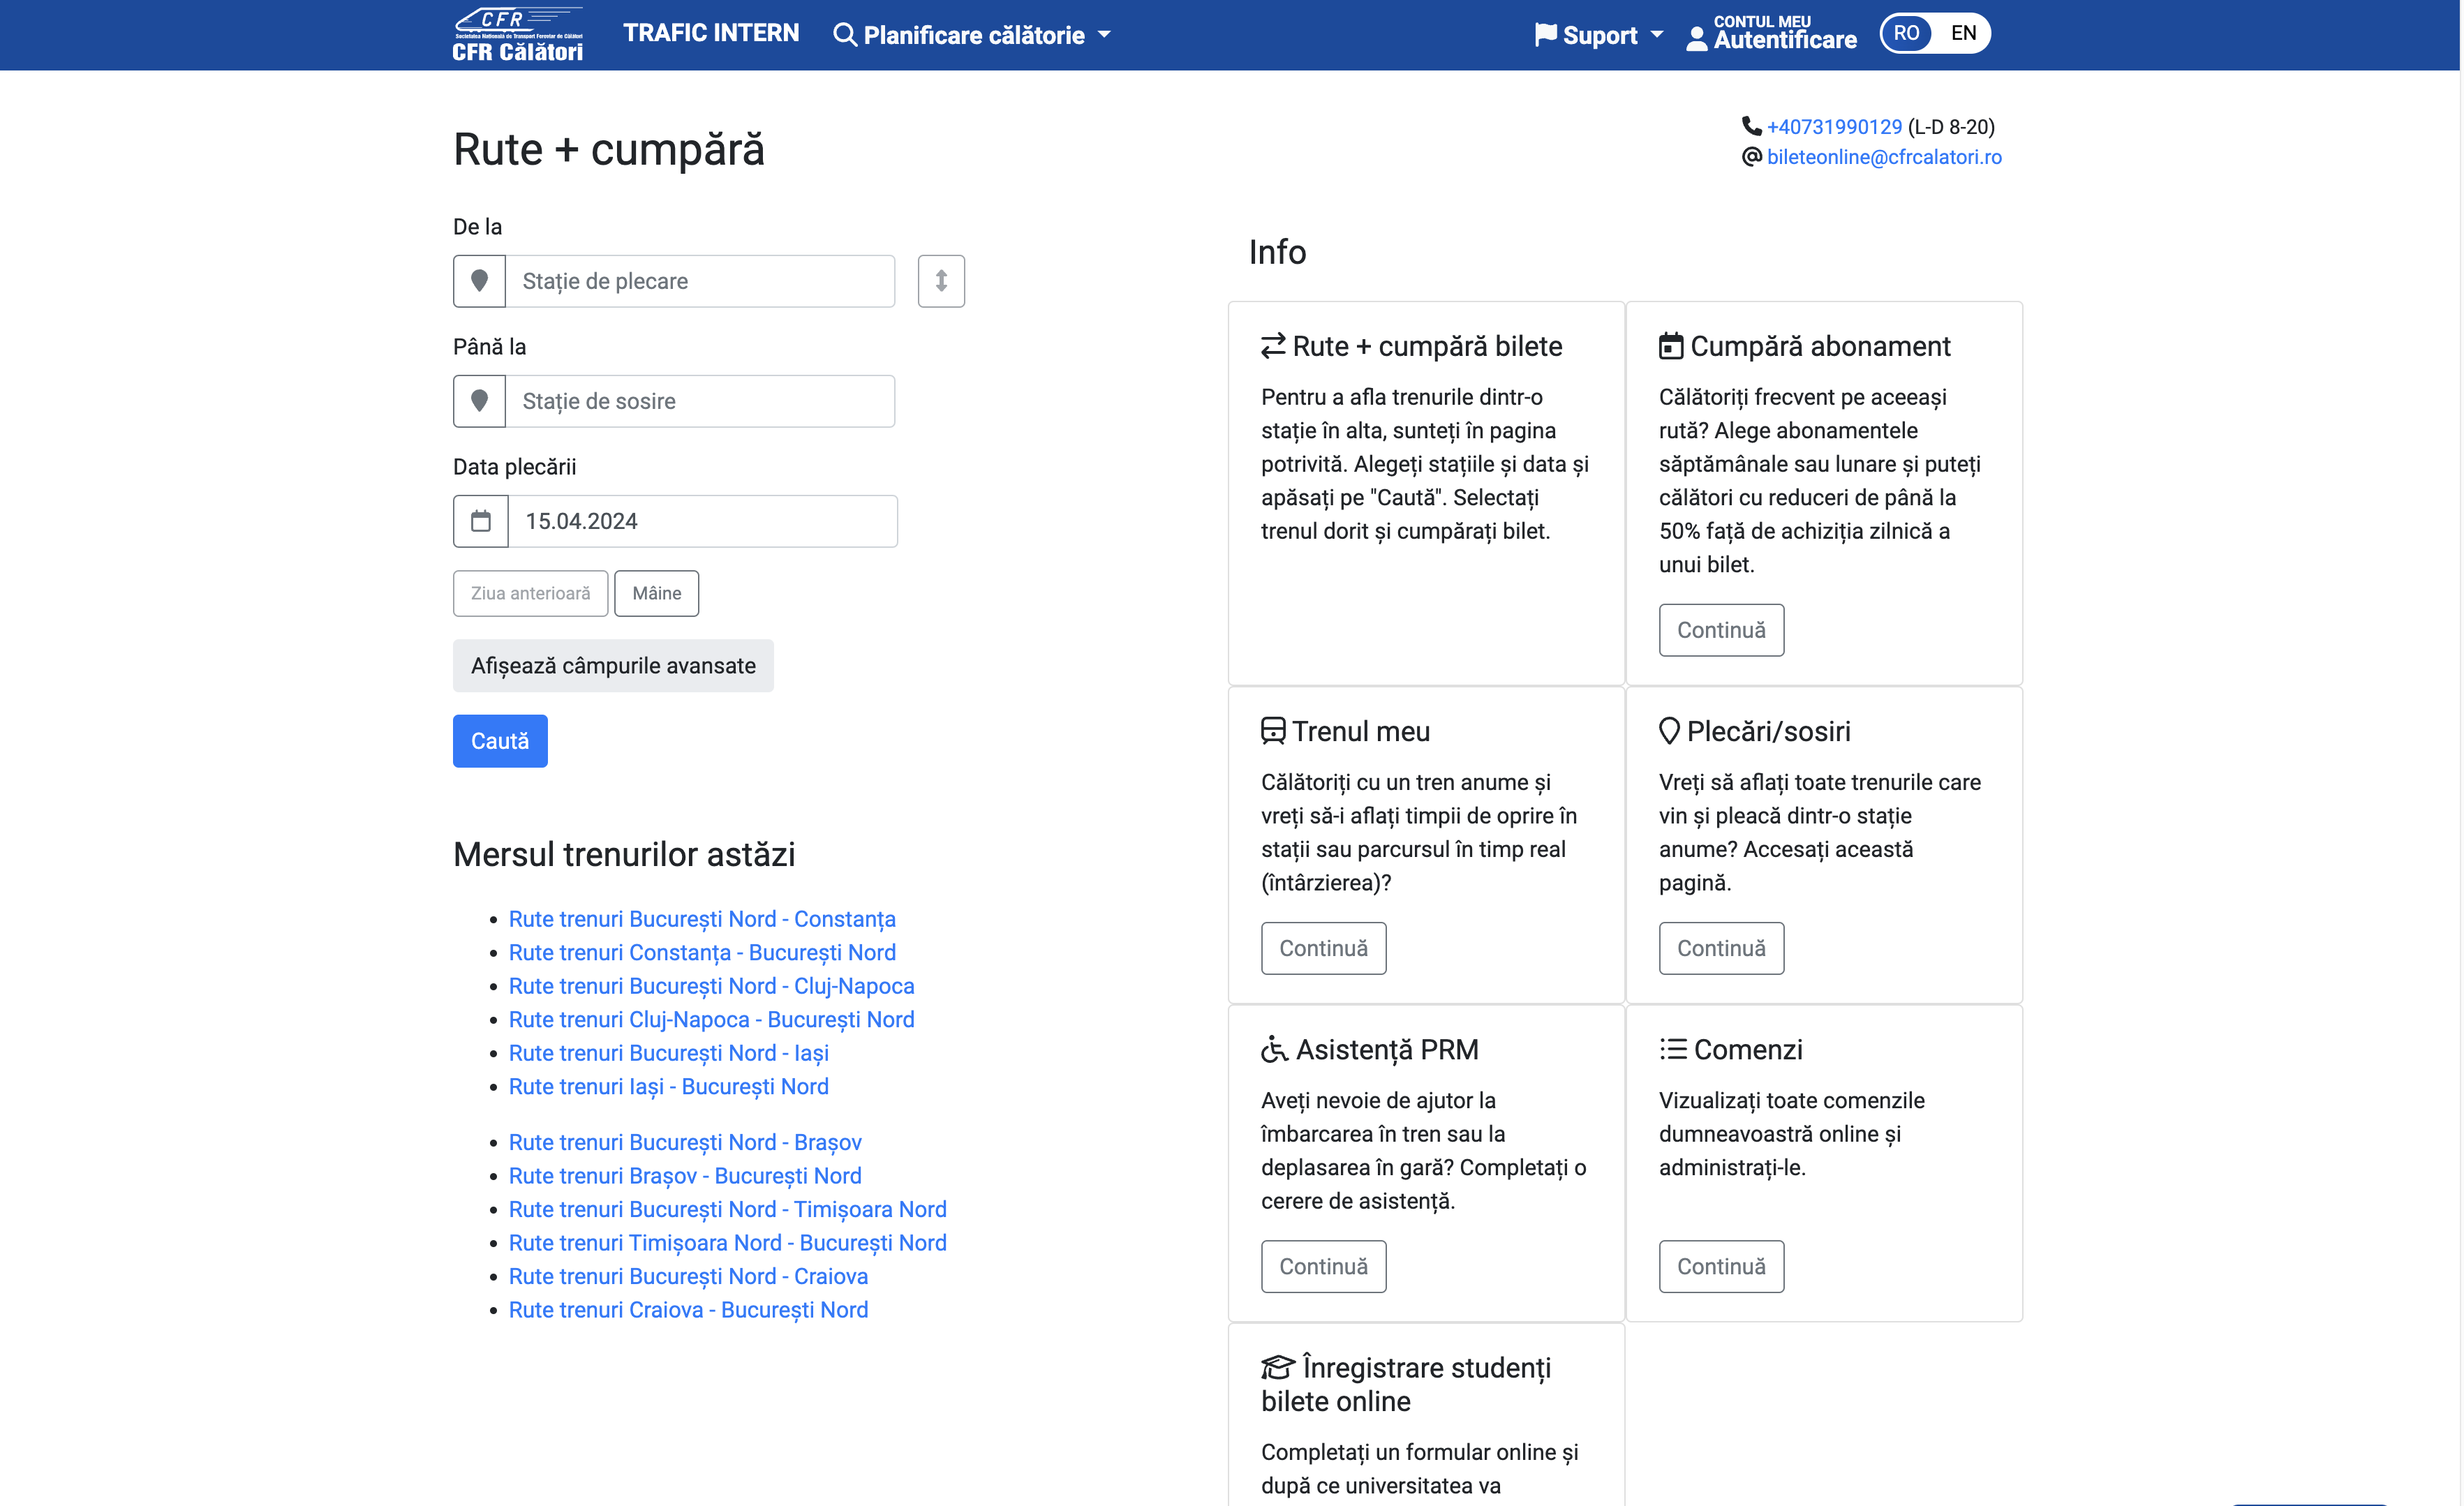Open Rute trenuri București Nord - Constanța

[x=702, y=919]
